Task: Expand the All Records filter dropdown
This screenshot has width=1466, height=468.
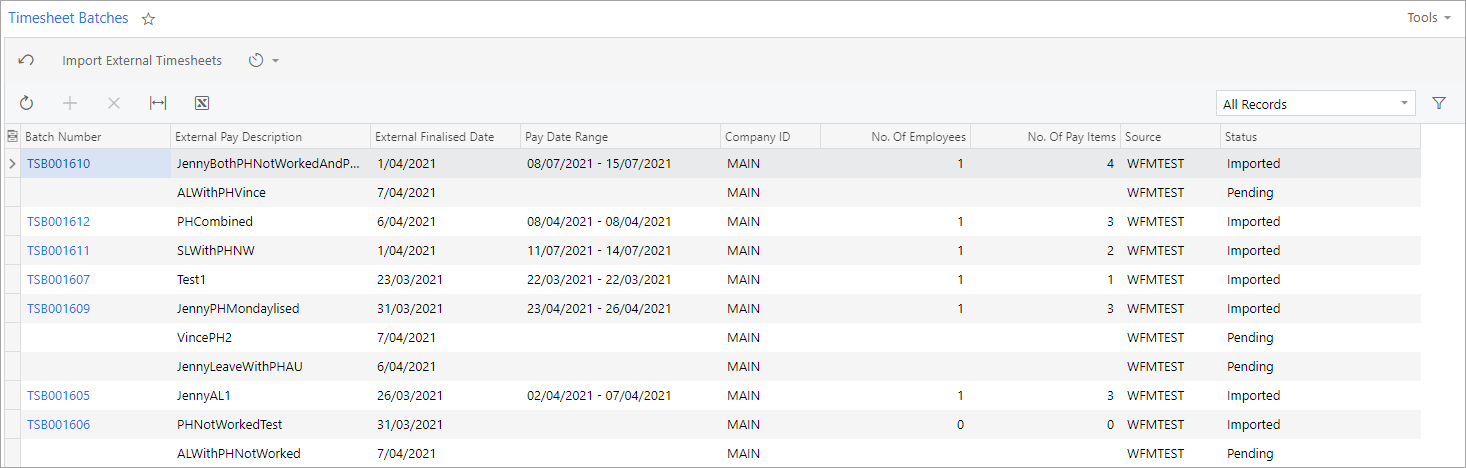Action: [x=1404, y=103]
